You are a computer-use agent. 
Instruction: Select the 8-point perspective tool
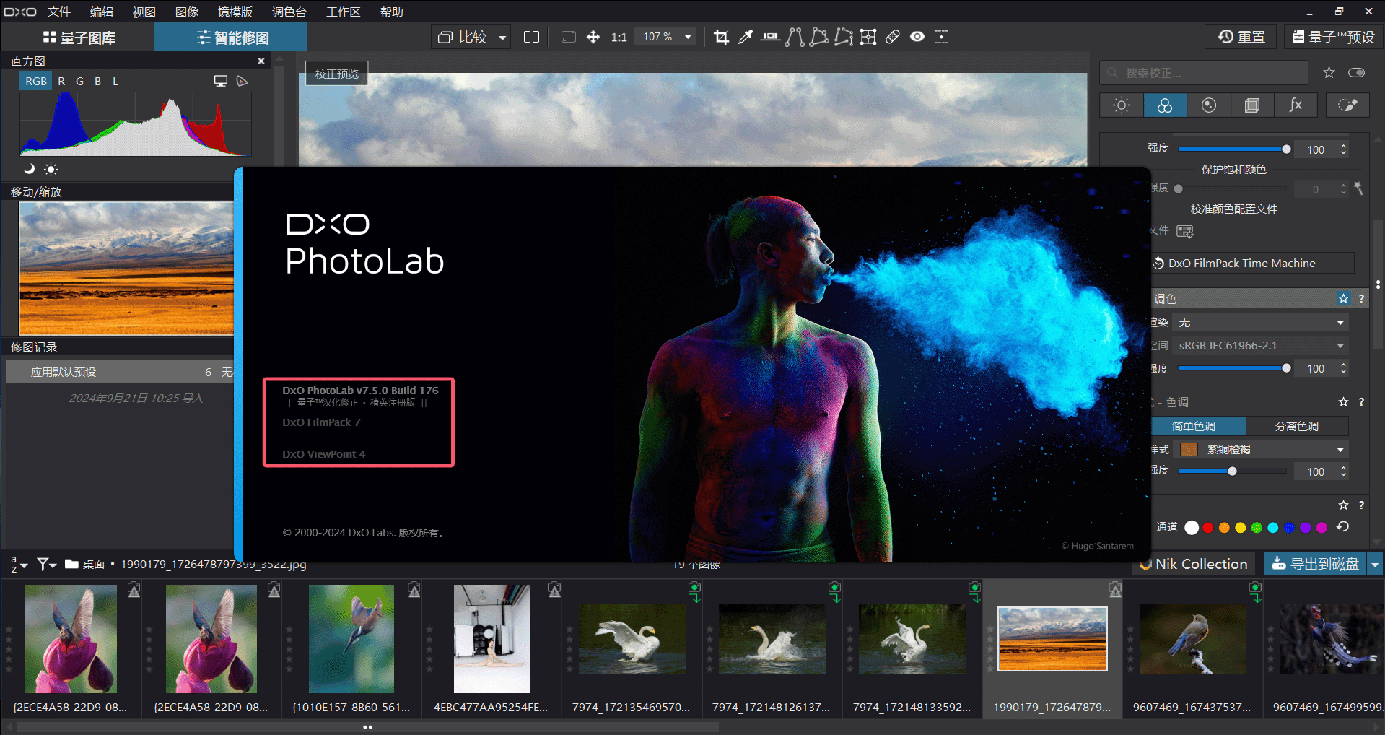coord(843,37)
